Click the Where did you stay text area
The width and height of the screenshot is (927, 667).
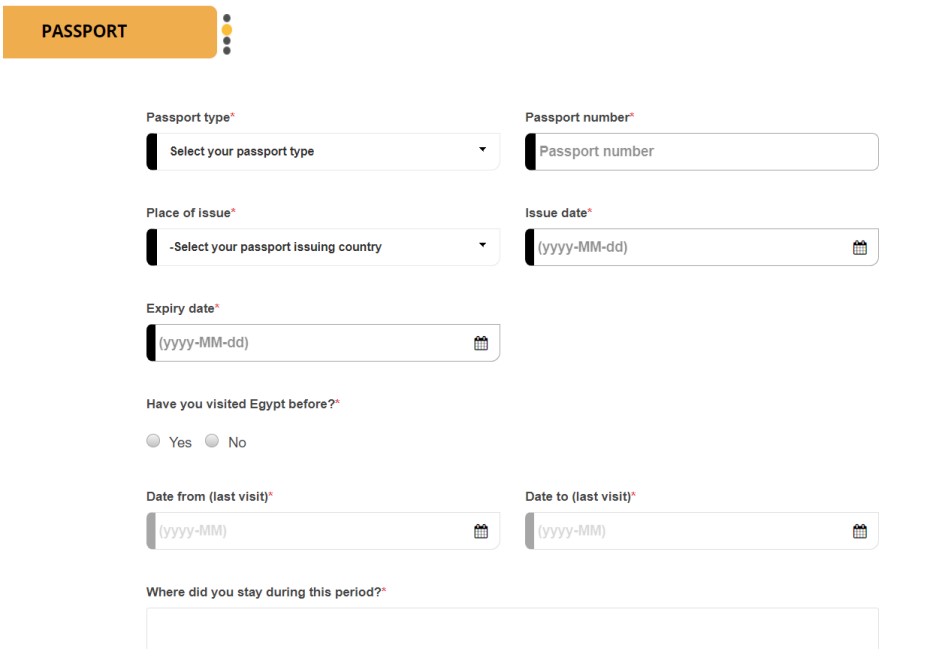(513, 629)
